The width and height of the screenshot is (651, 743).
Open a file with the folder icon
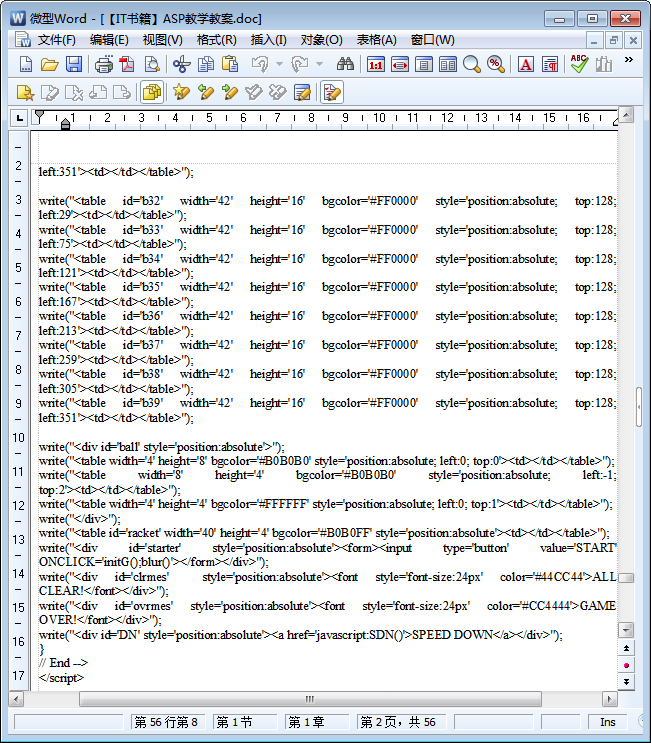pyautogui.click(x=49, y=64)
